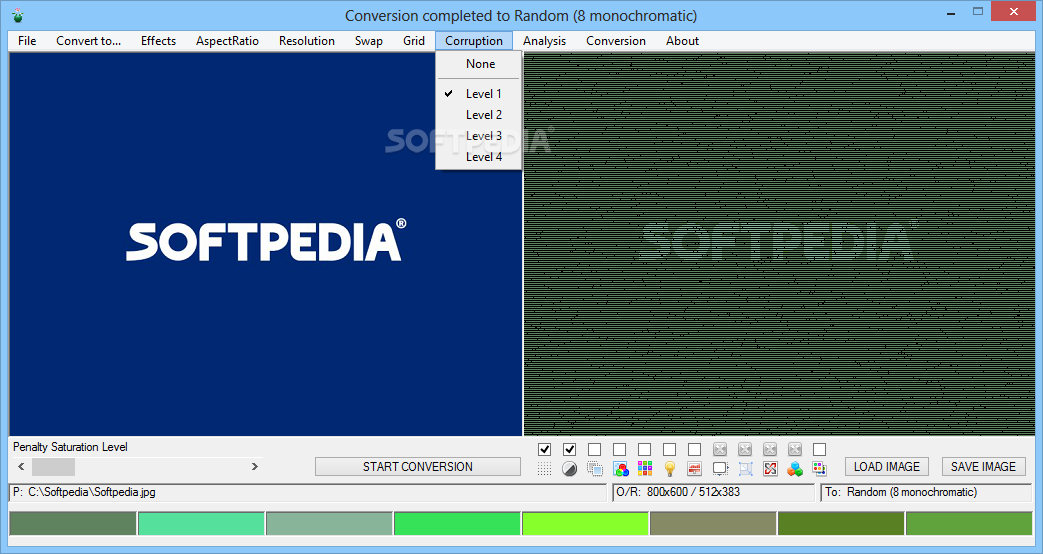This screenshot has width=1043, height=554.
Task: Check the box above the histogram icon
Action: click(x=694, y=450)
